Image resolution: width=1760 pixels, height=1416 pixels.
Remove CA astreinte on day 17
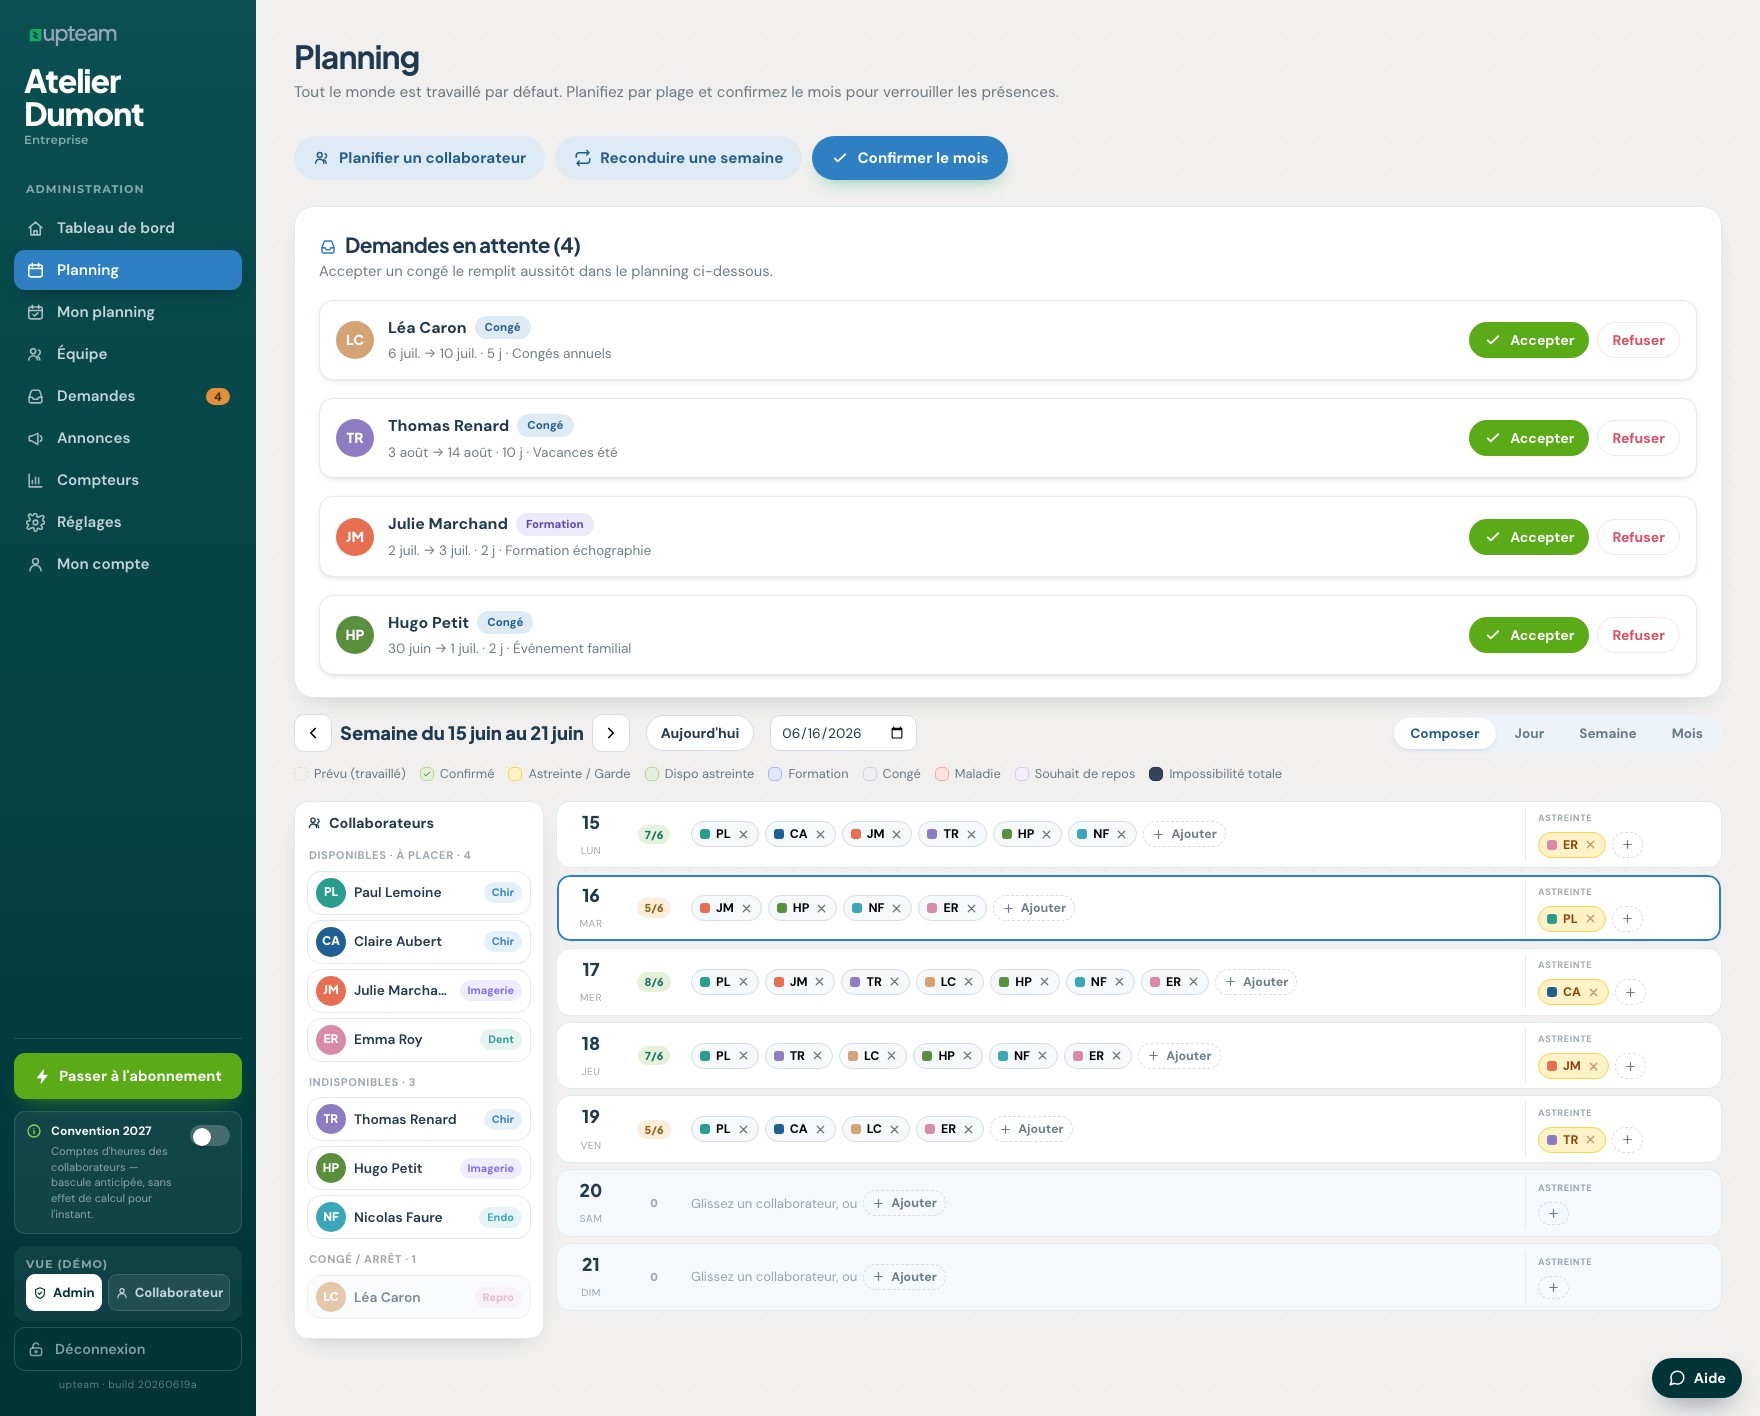point(1593,993)
